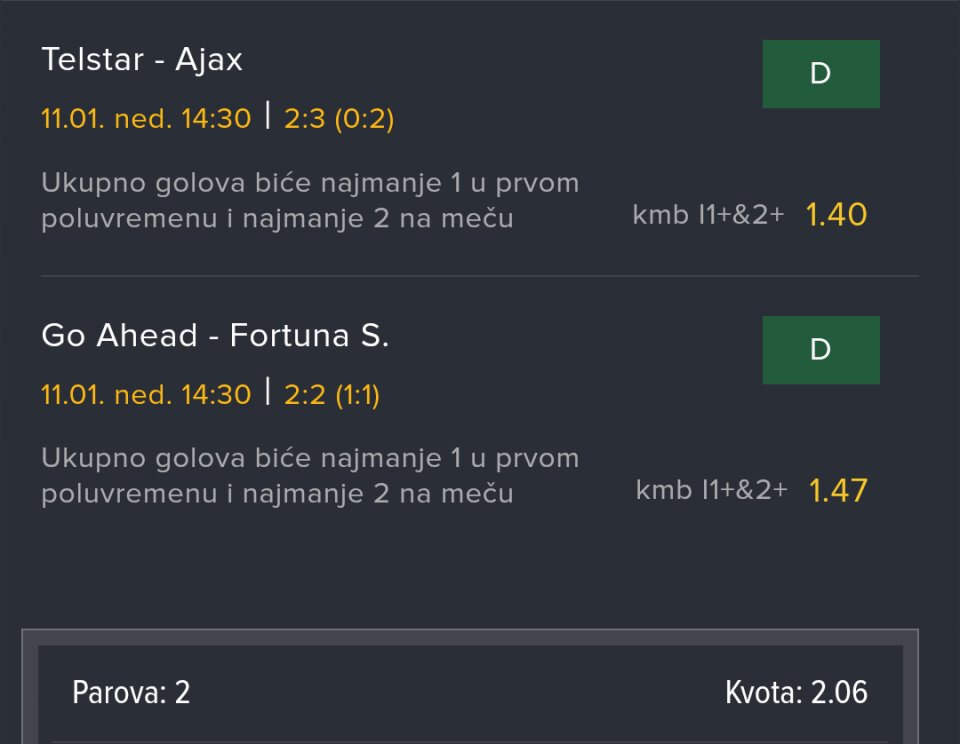The width and height of the screenshot is (960, 744).
Task: Click the summary panel between Parova and Kvota
Action: [460, 692]
